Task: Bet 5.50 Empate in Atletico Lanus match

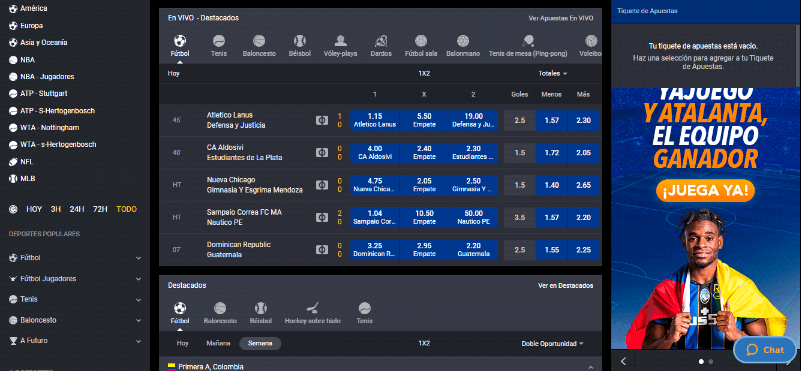Action: pyautogui.click(x=424, y=120)
